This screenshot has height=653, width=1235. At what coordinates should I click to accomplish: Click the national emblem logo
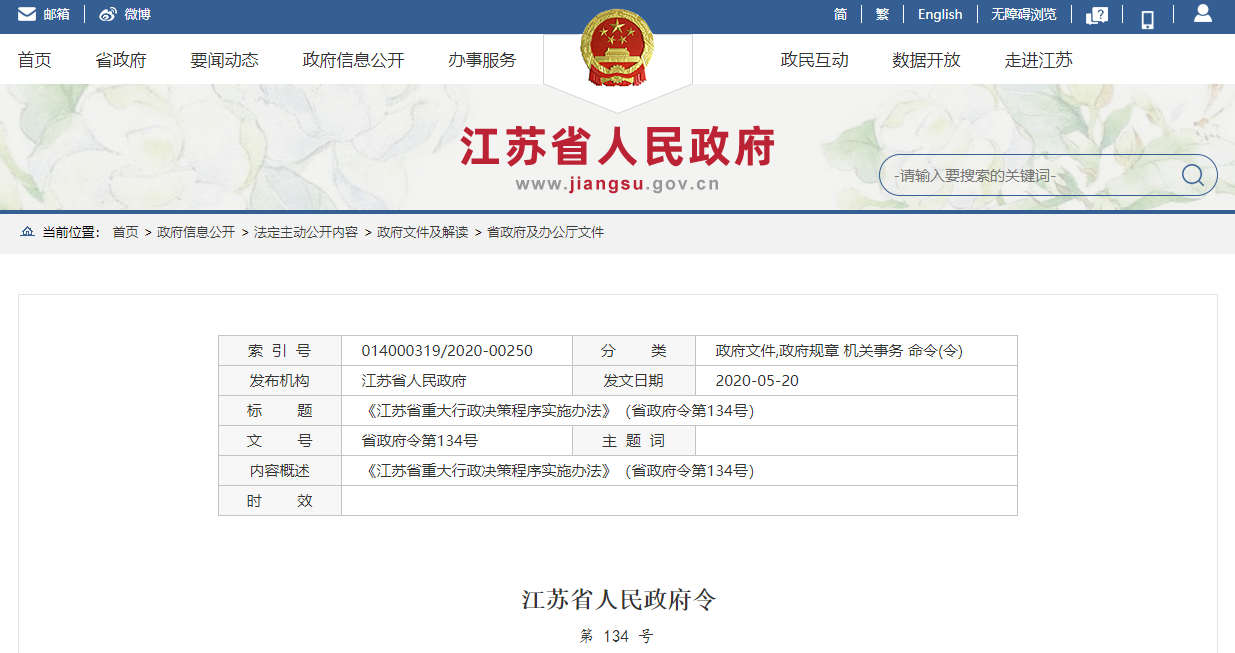(617, 47)
